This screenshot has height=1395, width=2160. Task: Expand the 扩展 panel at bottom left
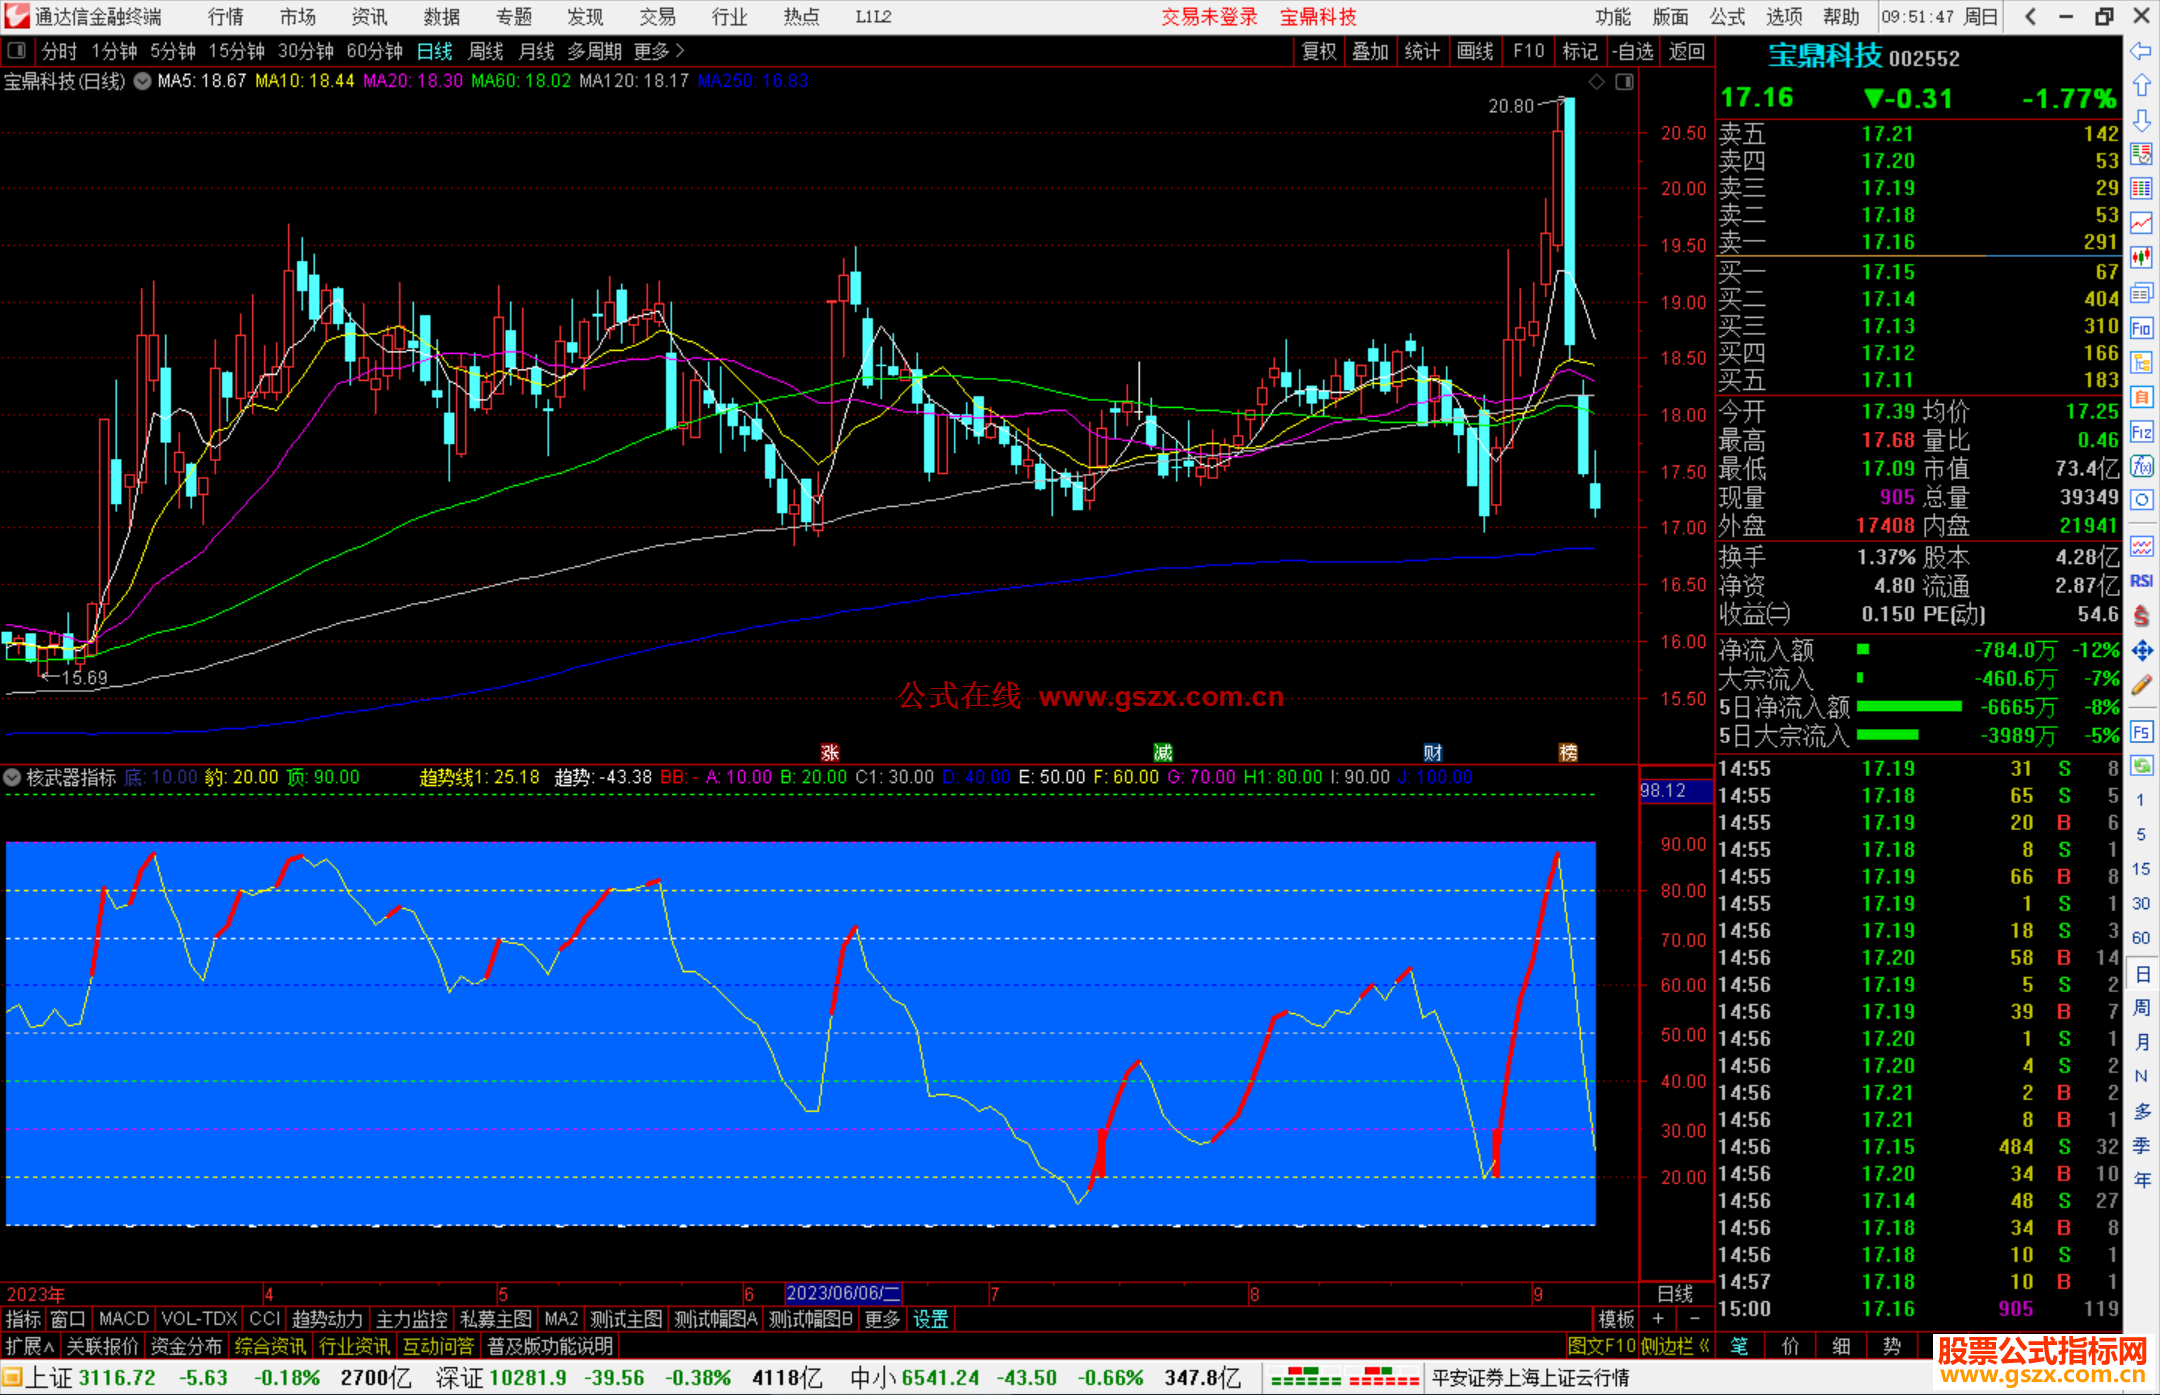tap(29, 1346)
